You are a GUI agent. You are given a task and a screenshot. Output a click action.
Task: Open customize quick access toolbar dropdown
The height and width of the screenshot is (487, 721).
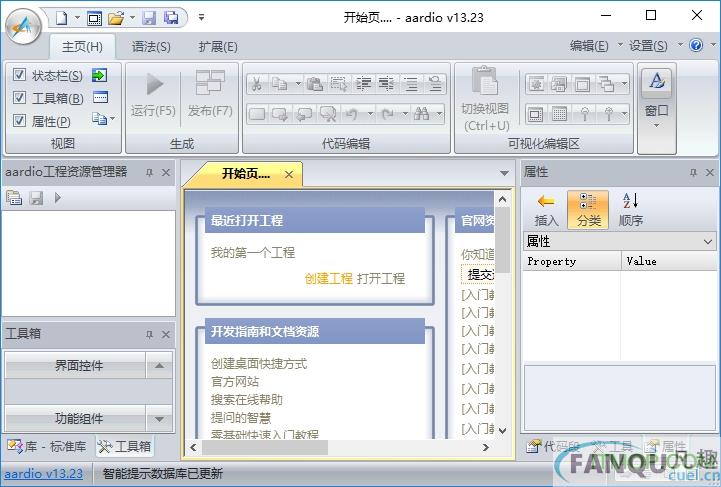click(x=201, y=18)
